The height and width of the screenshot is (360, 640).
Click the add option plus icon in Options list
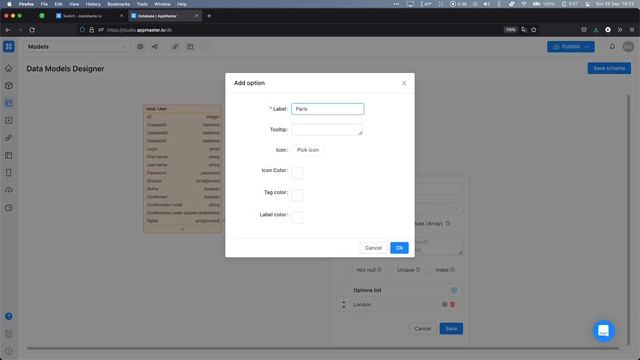(454, 290)
